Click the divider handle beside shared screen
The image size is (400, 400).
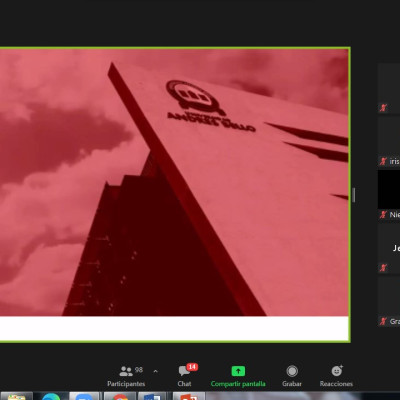354,195
